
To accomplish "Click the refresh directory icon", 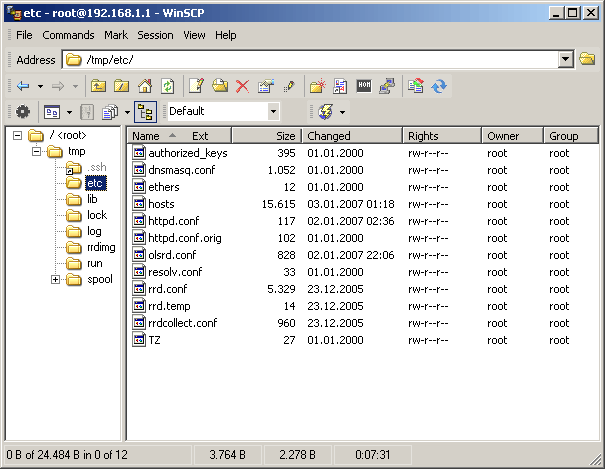I will 168,86.
